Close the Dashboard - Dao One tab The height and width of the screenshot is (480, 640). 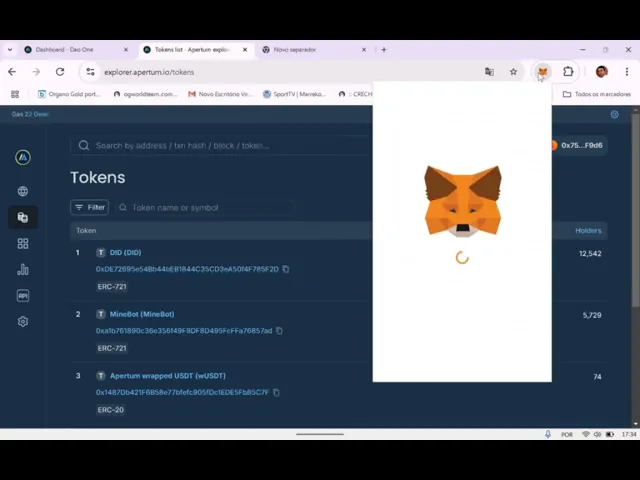click(126, 50)
